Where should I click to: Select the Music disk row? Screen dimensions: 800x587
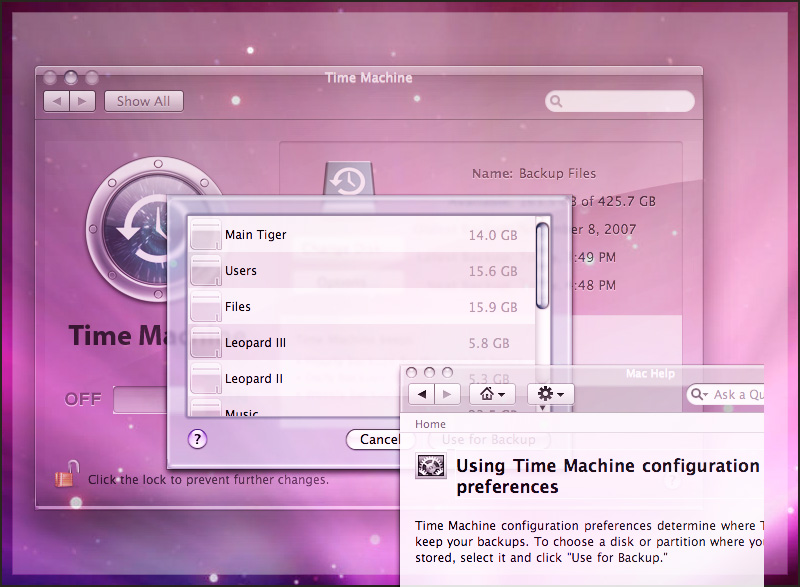click(295, 407)
